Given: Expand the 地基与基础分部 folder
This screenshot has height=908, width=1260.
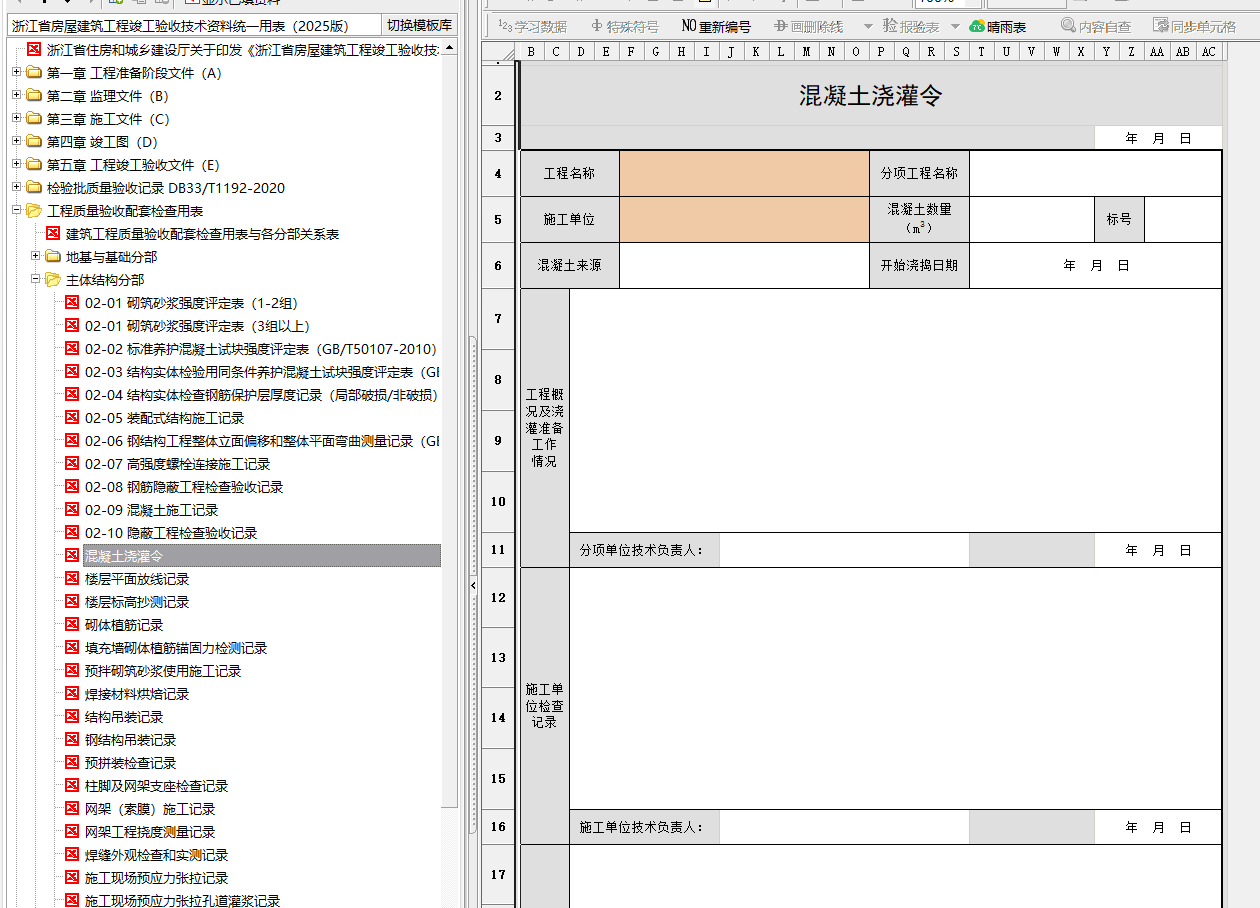Looking at the screenshot, I should tap(36, 257).
